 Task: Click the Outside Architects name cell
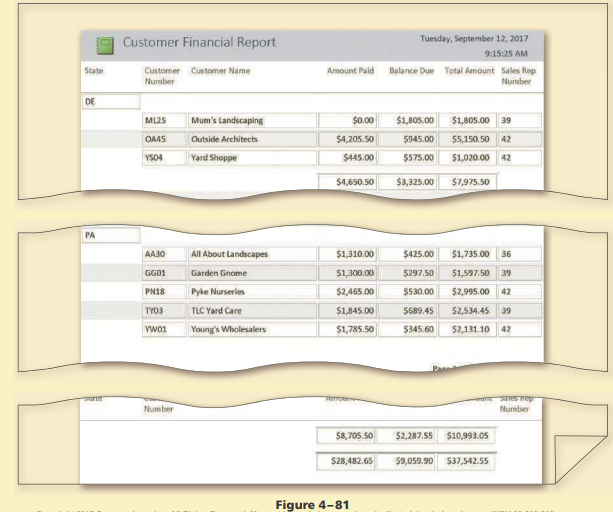pyautogui.click(x=252, y=139)
